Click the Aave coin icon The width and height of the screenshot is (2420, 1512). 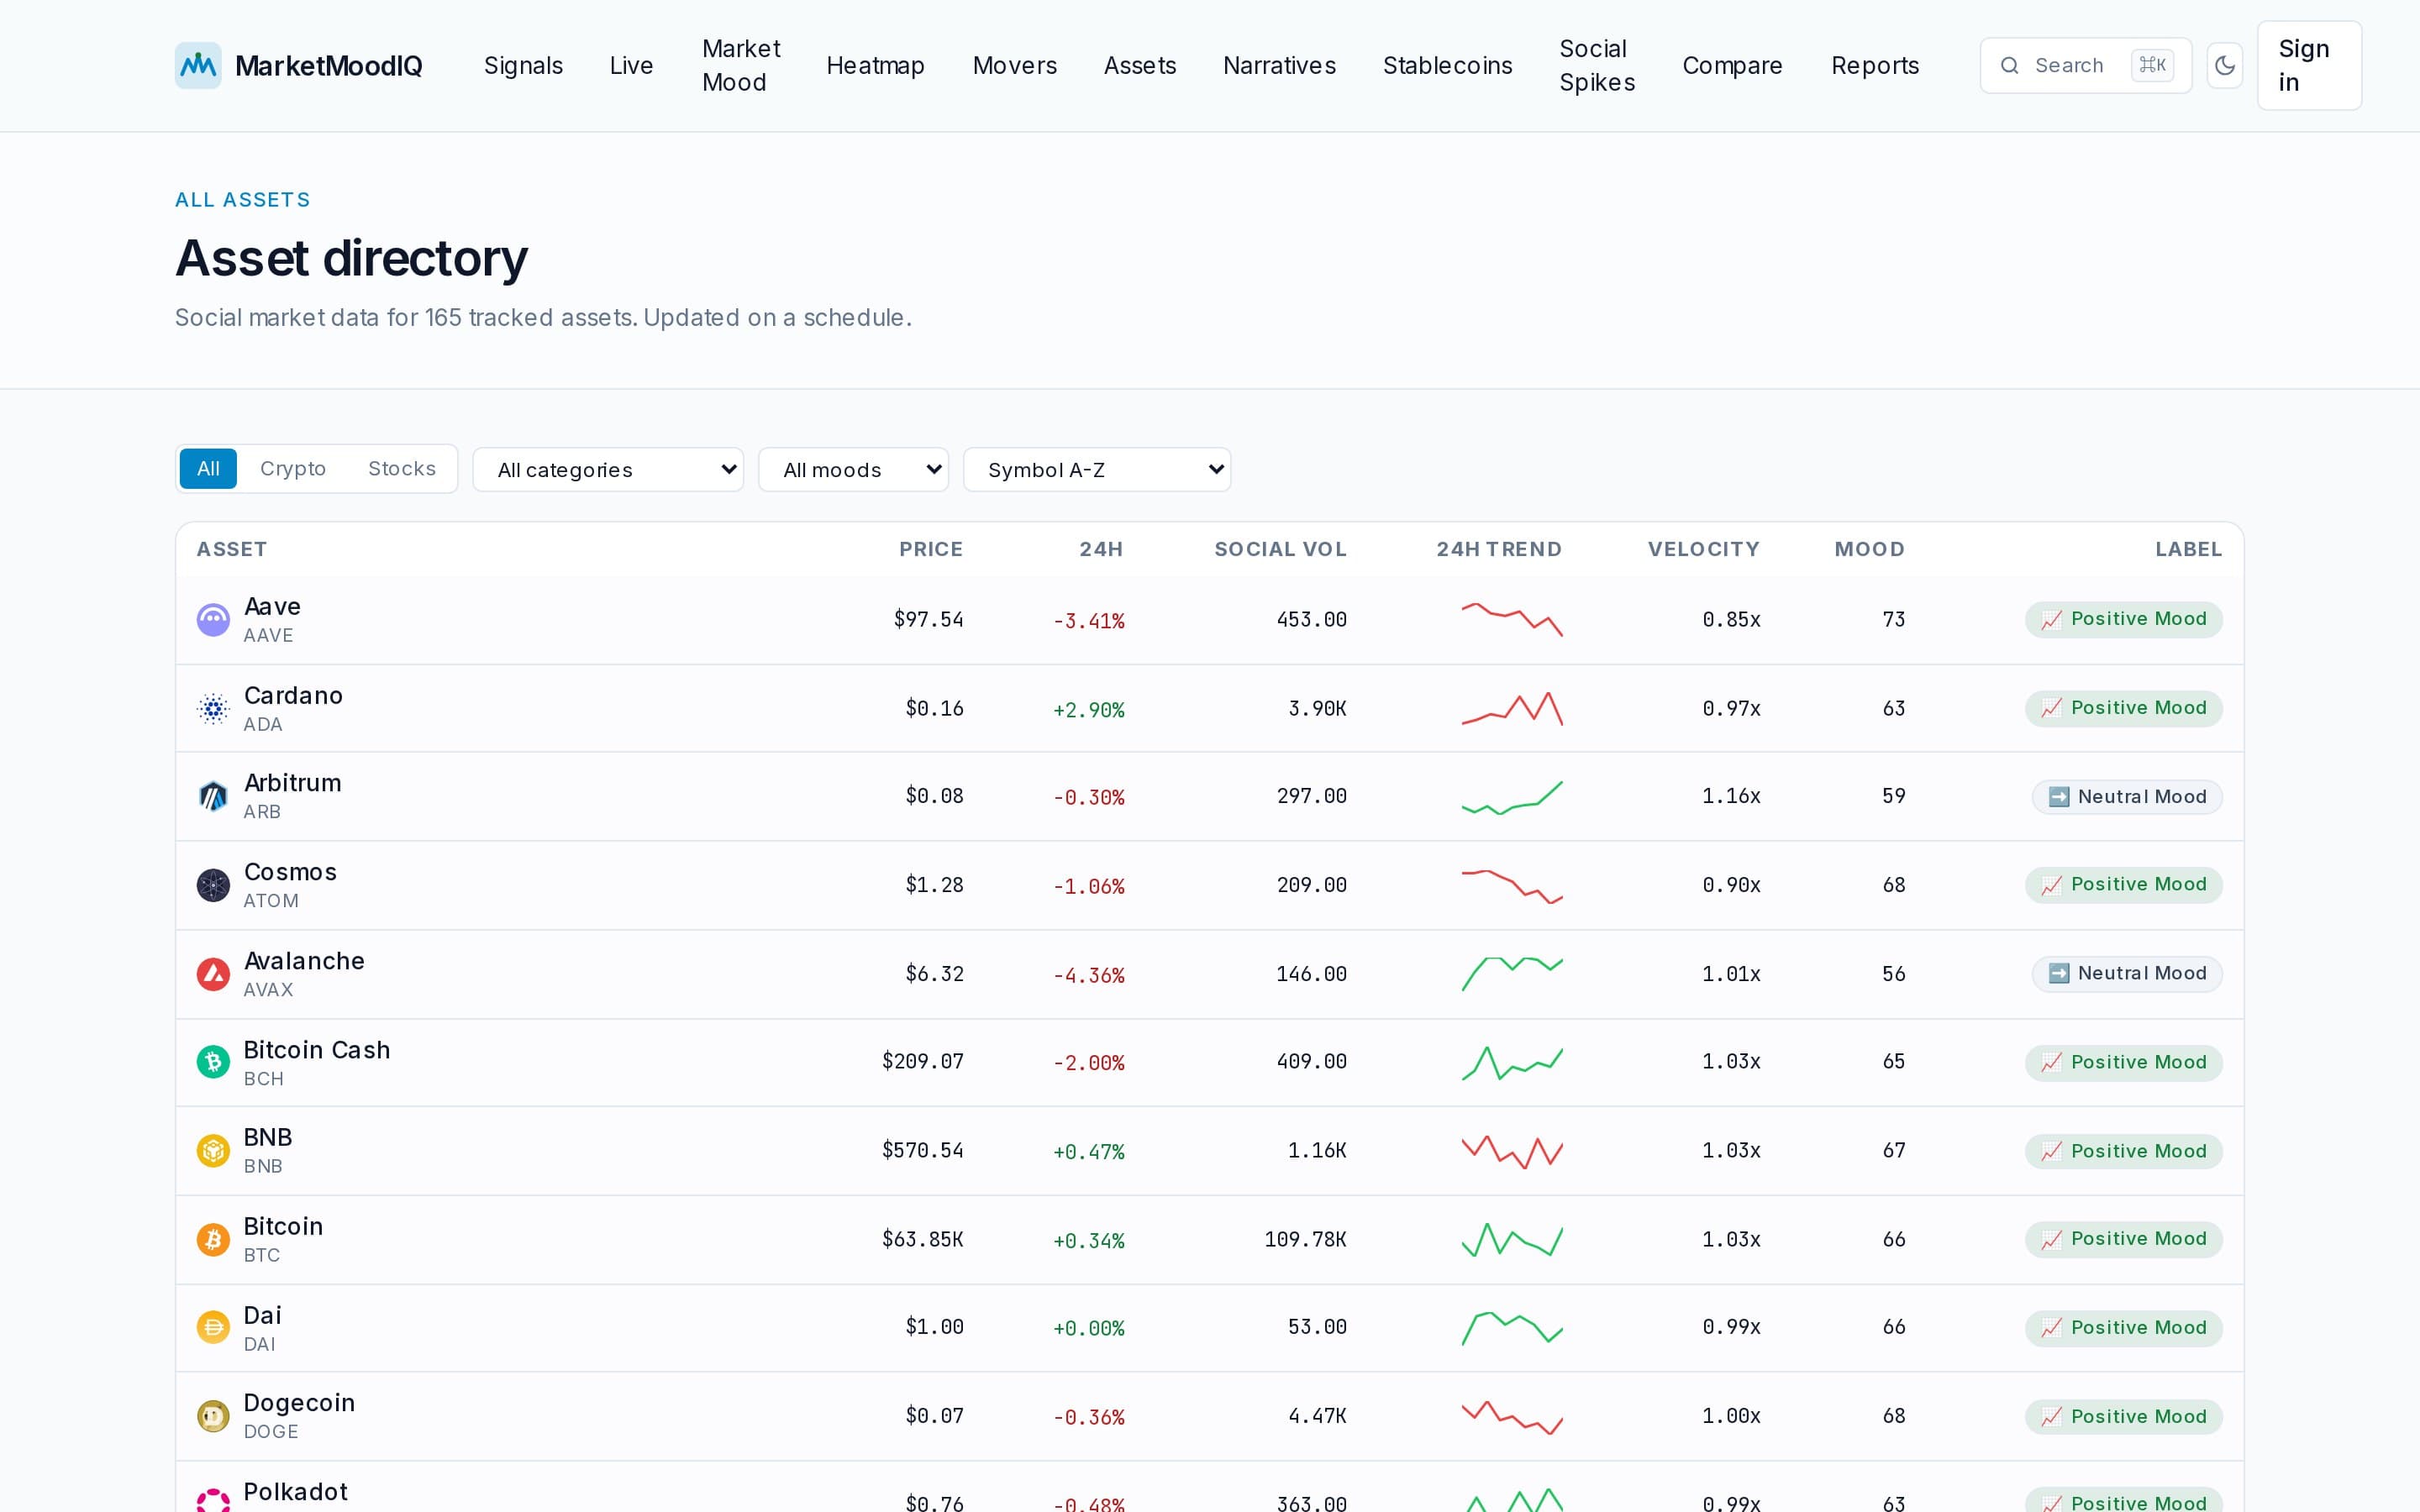pyautogui.click(x=213, y=620)
